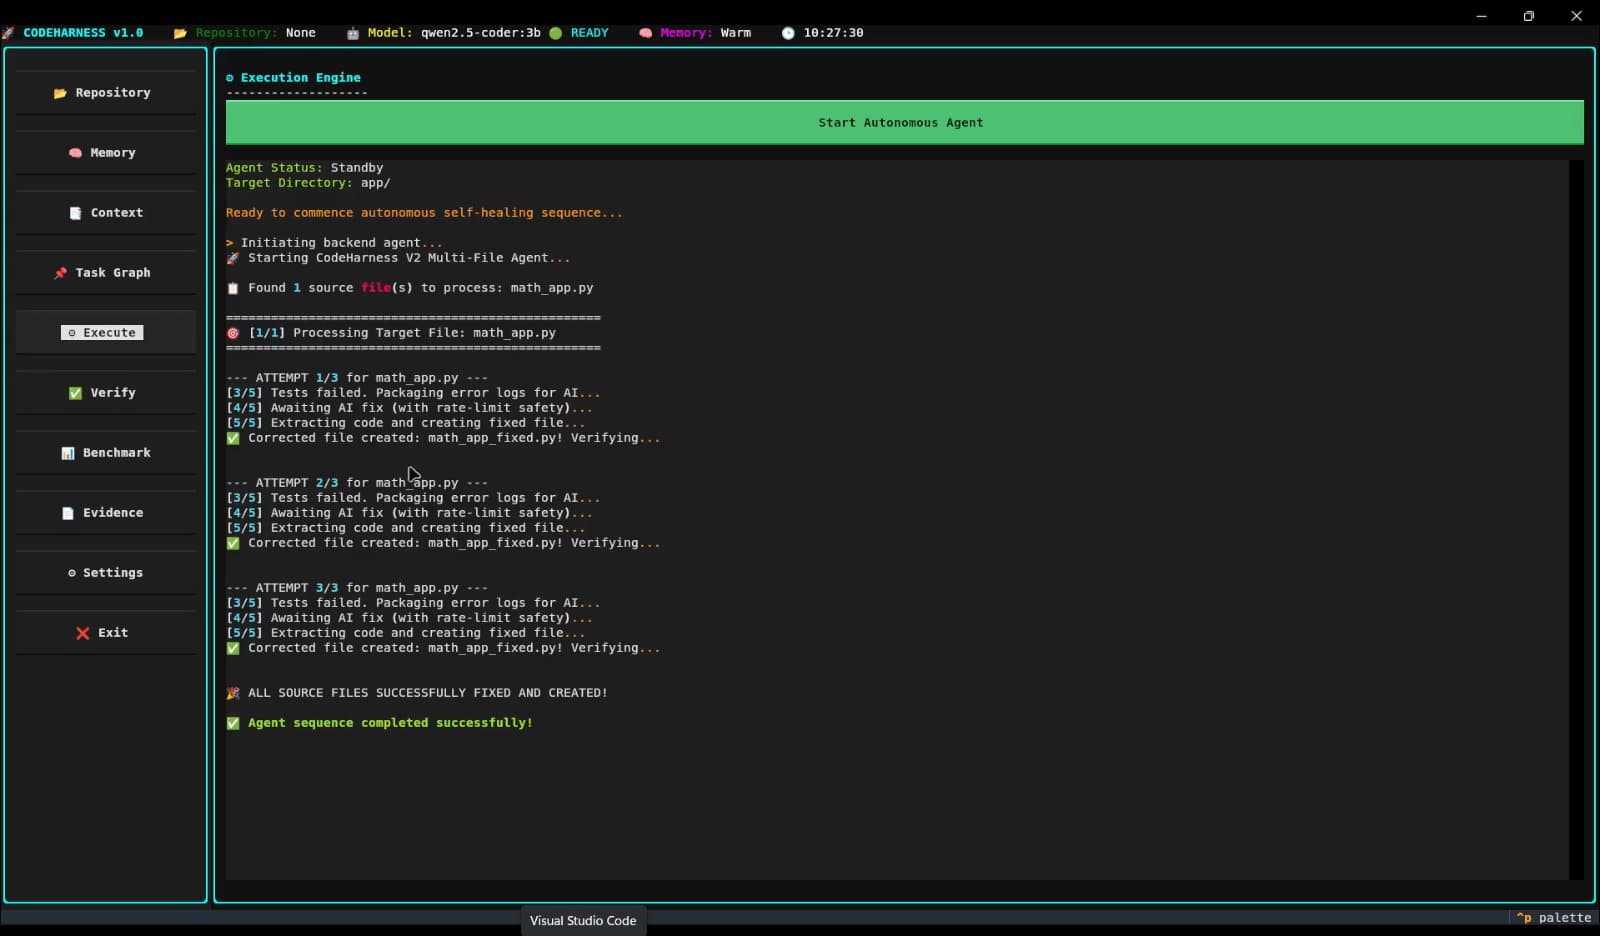Screen dimensions: 1600x936
Task: Click checkmark beside Agent sequence completed
Action: [x=233, y=723]
